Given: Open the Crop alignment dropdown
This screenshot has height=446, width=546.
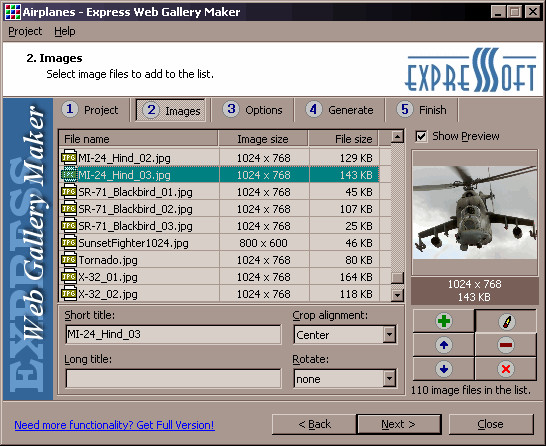Looking at the screenshot, I should (389, 335).
